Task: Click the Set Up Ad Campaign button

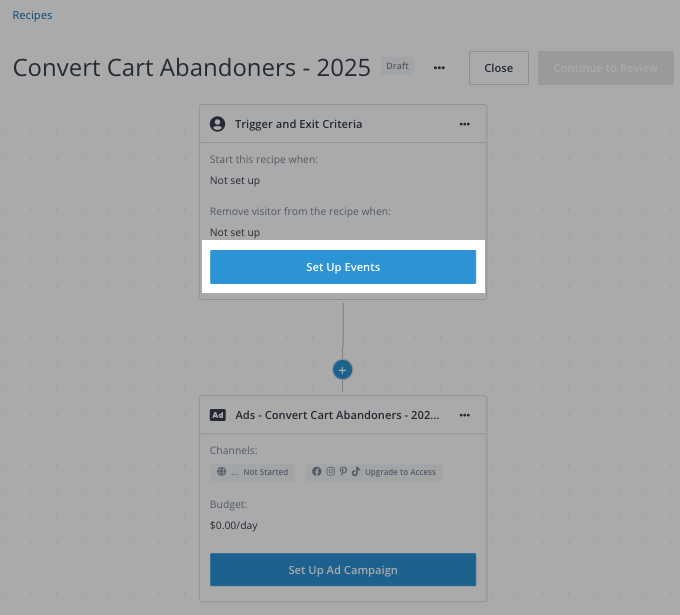Action: click(x=343, y=570)
